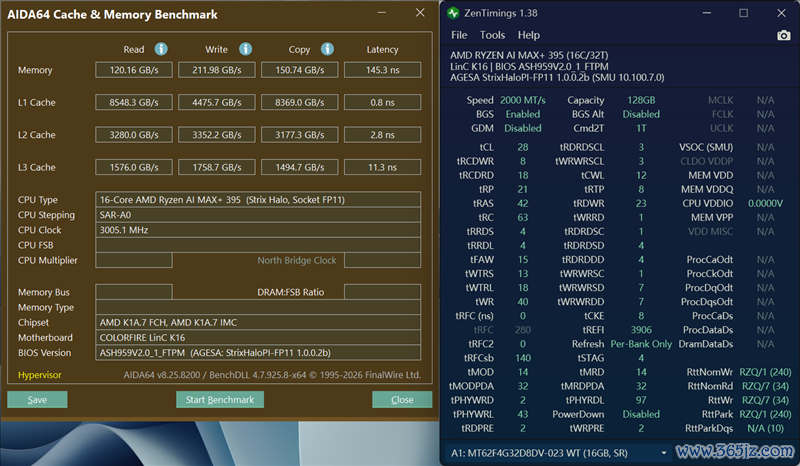
Task: Click the L1 Cache Write value 4475.7 GB/s
Action: coord(217,102)
